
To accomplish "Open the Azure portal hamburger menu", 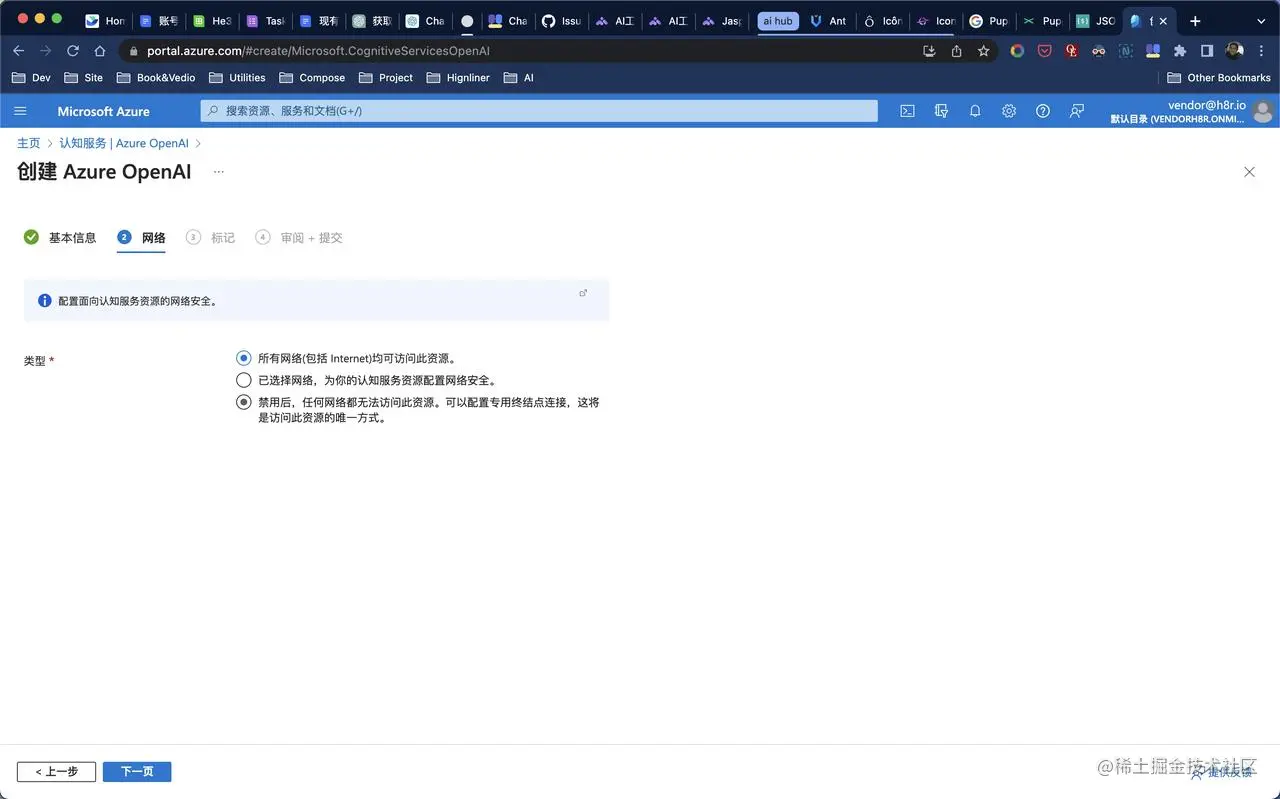I will [20, 111].
